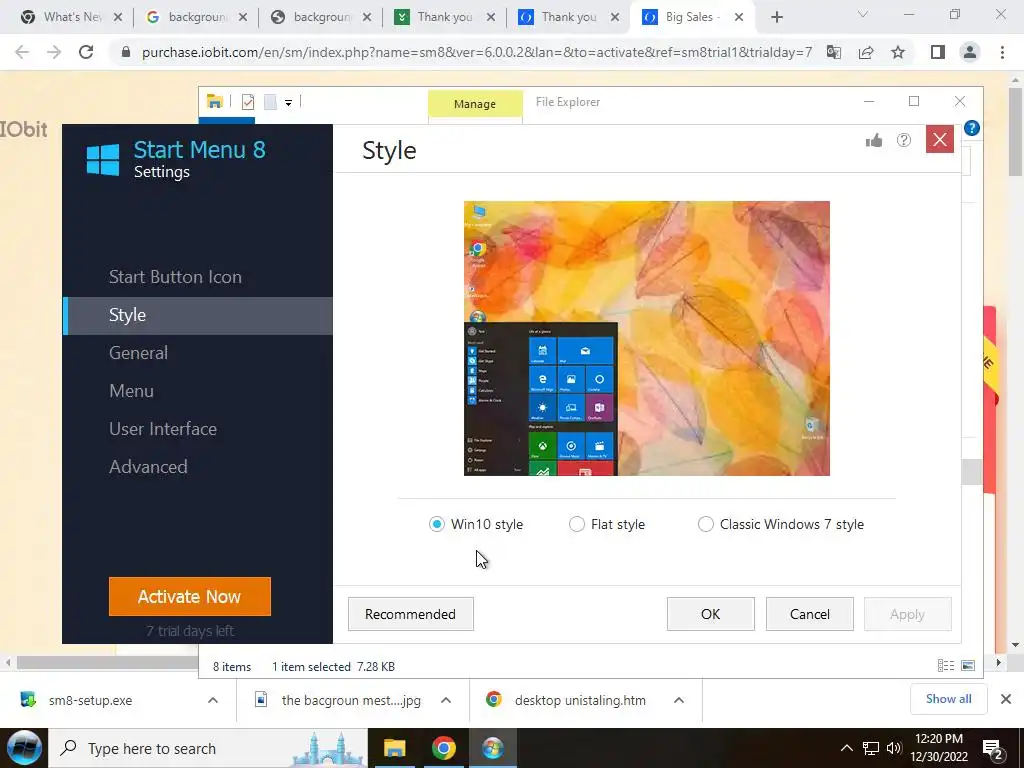The image size is (1024, 768).
Task: Open the Chrome three-dot menu
Action: (1002, 52)
